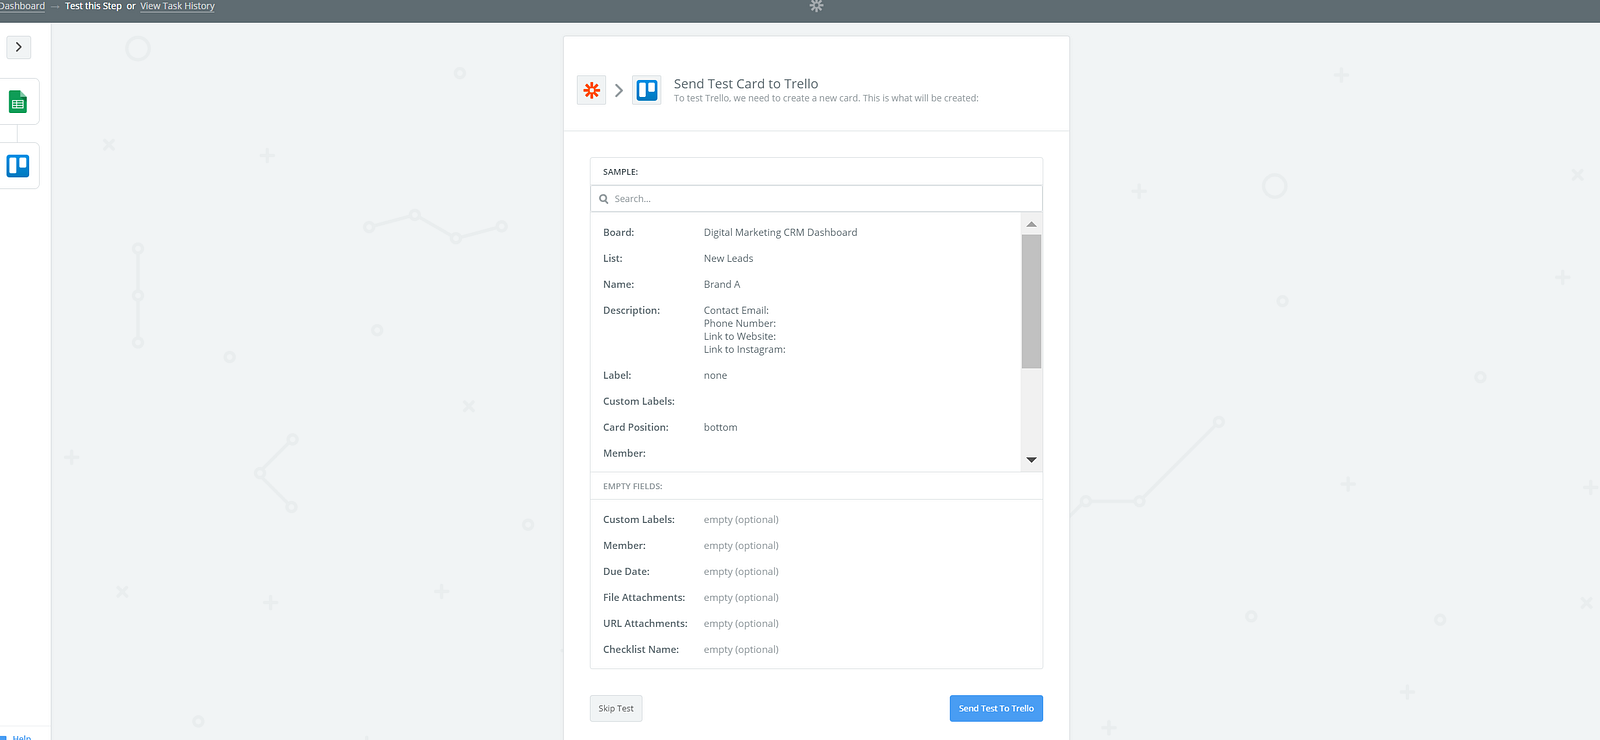
Task: Open View Task History link
Action: click(x=177, y=6)
